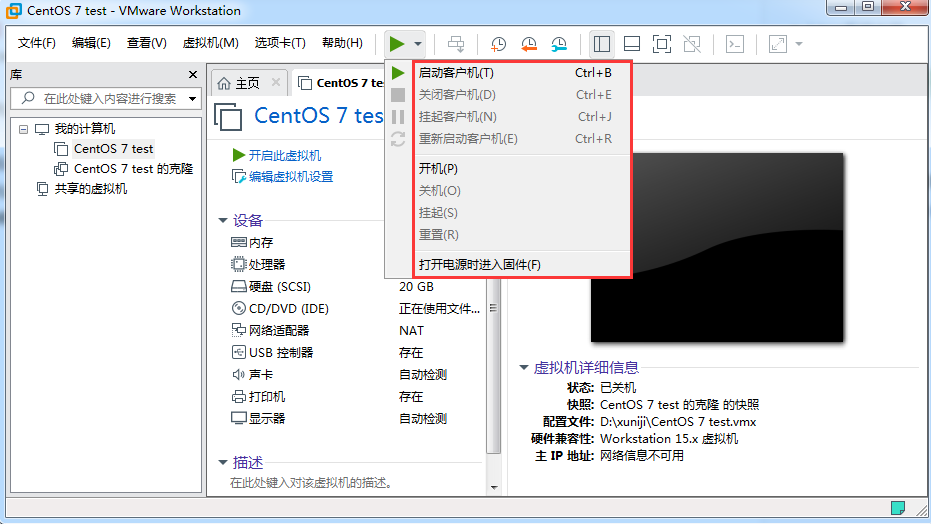Image resolution: width=931 pixels, height=524 pixels.
Task: Click the 已关机 status text
Action: pos(618,388)
